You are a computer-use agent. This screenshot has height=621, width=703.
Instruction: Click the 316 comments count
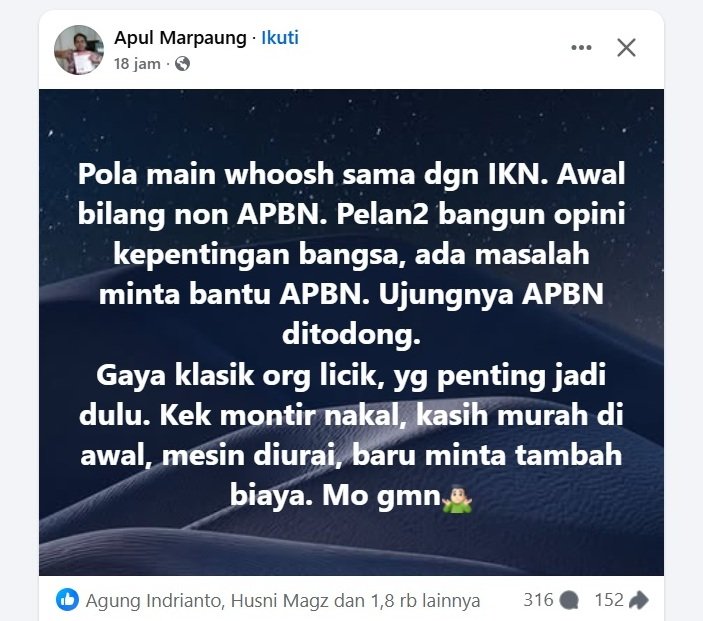coord(538,600)
